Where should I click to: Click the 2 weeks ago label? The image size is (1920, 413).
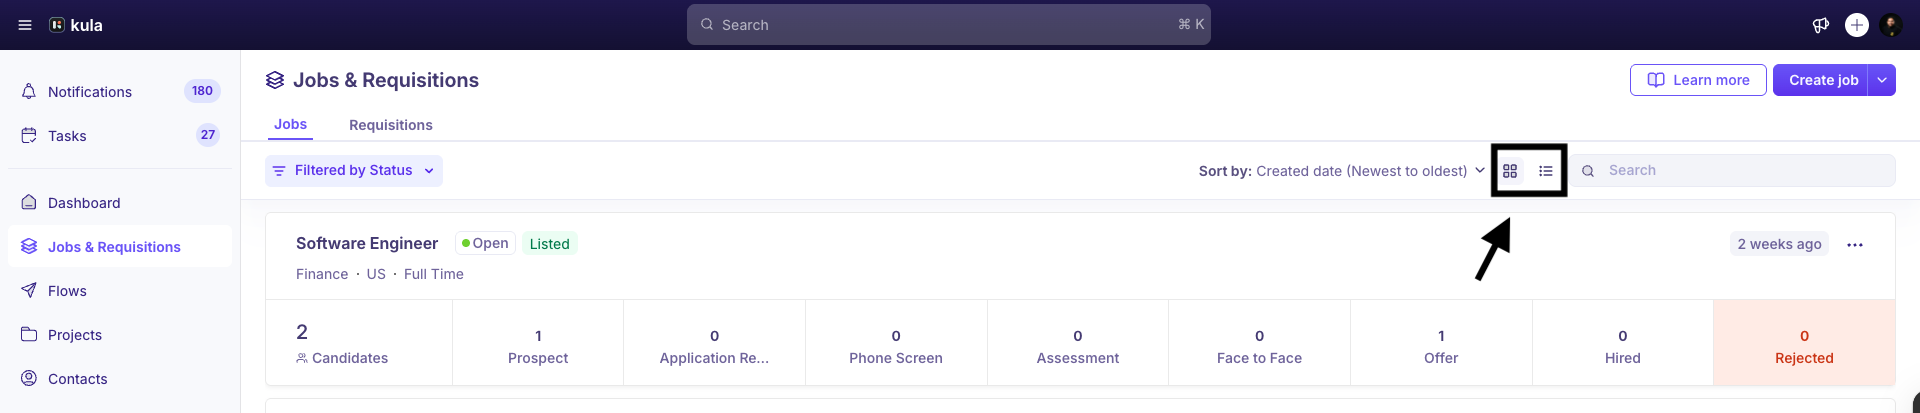[x=1779, y=244]
